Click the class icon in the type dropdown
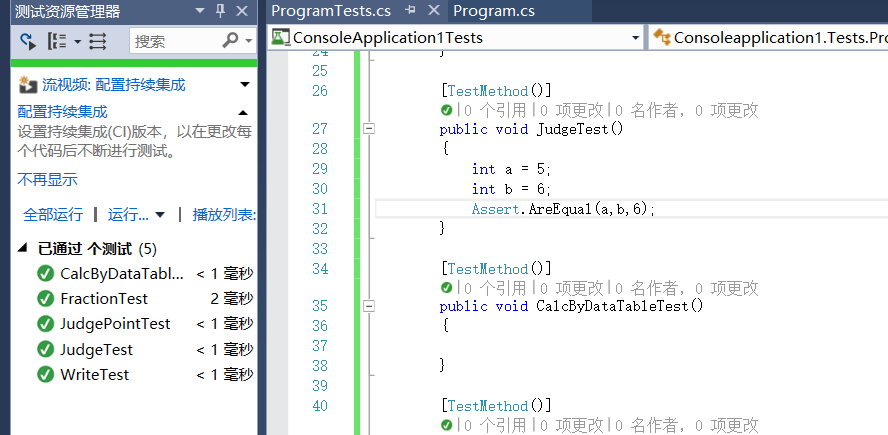Image resolution: width=888 pixels, height=435 pixels. [661, 37]
